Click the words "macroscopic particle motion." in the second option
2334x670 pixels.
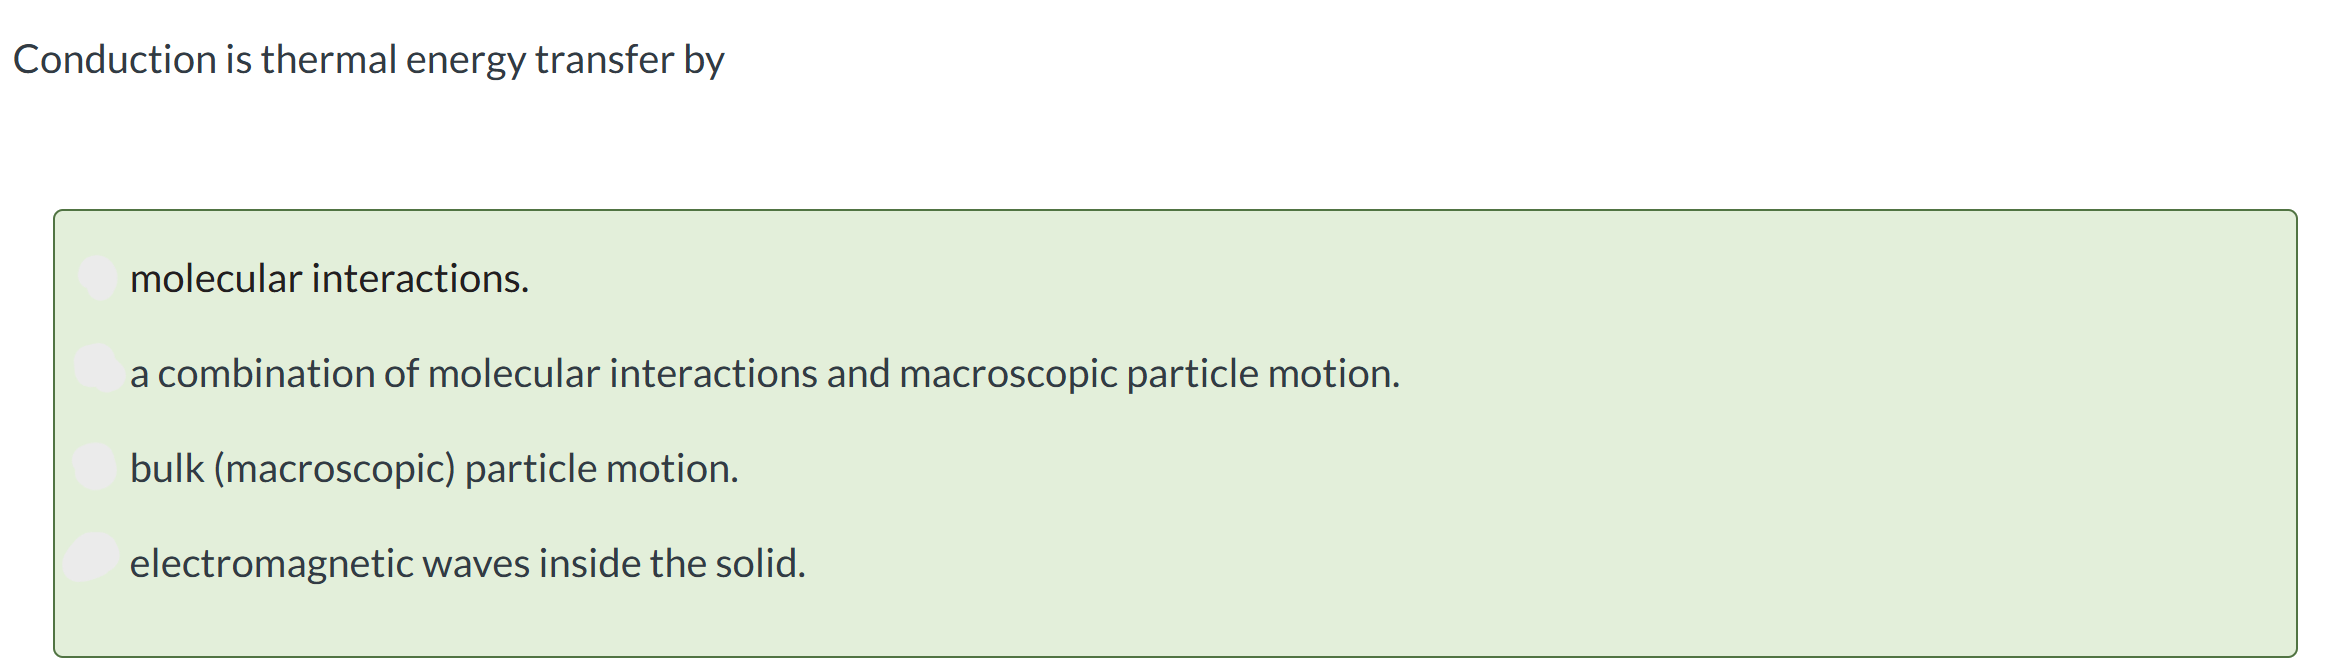[x=1149, y=373]
